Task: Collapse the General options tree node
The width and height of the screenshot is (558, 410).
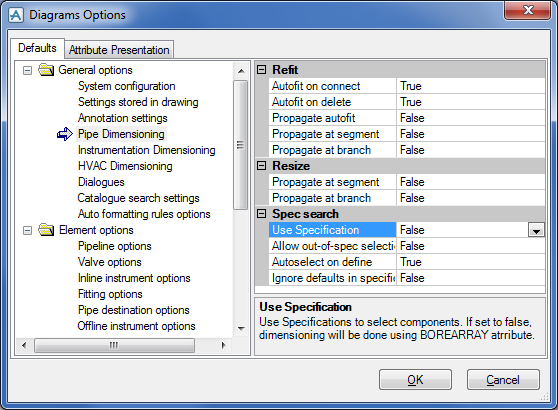Action: 27,70
